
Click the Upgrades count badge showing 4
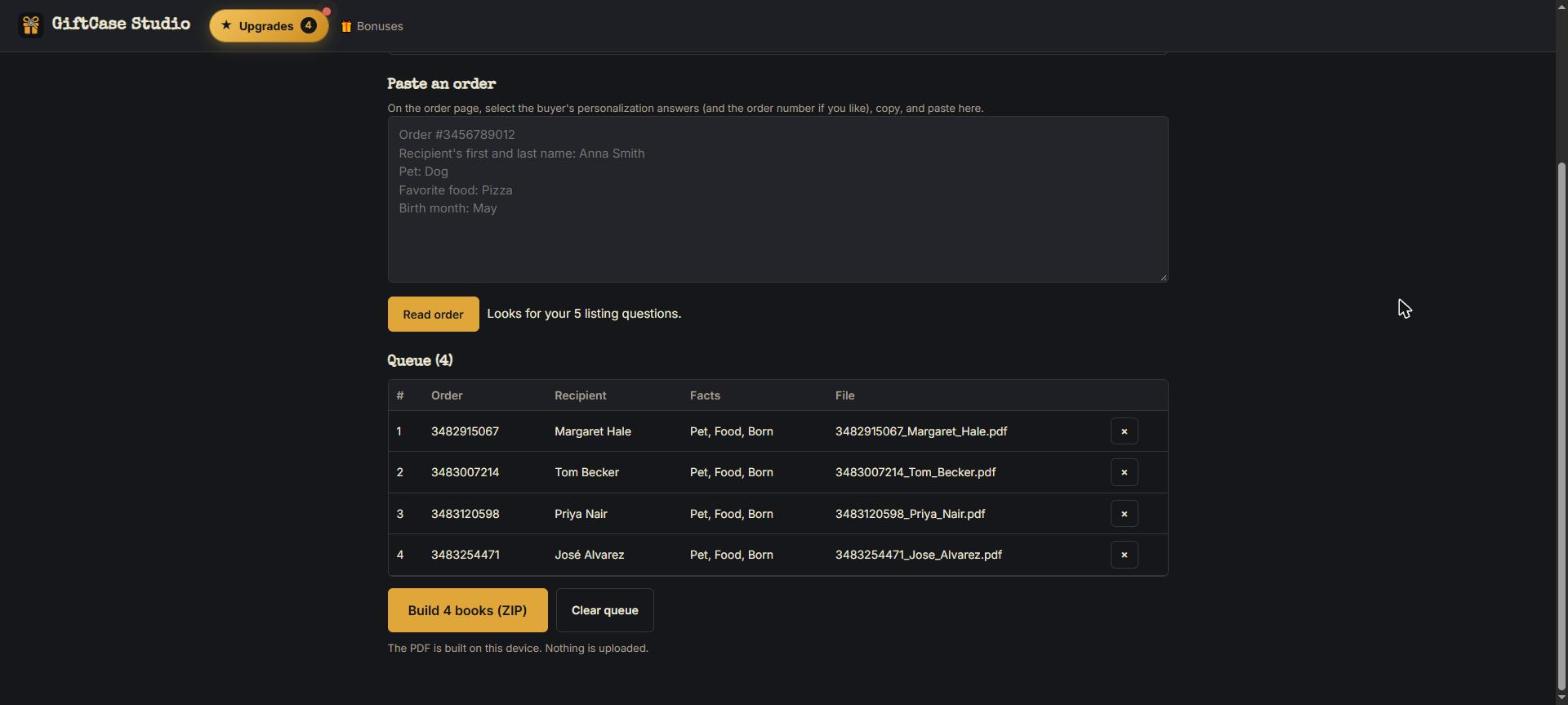click(308, 26)
